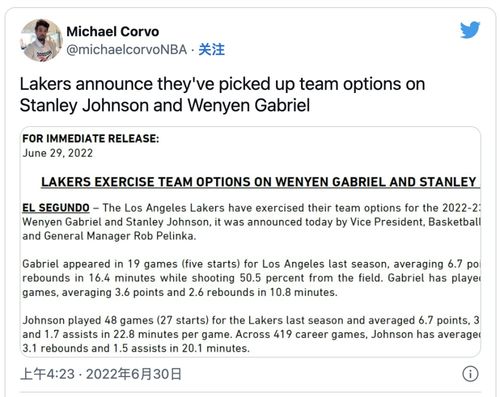Click the underlined EL SEGUNDO text
The image size is (500, 397).
[x=56, y=208]
